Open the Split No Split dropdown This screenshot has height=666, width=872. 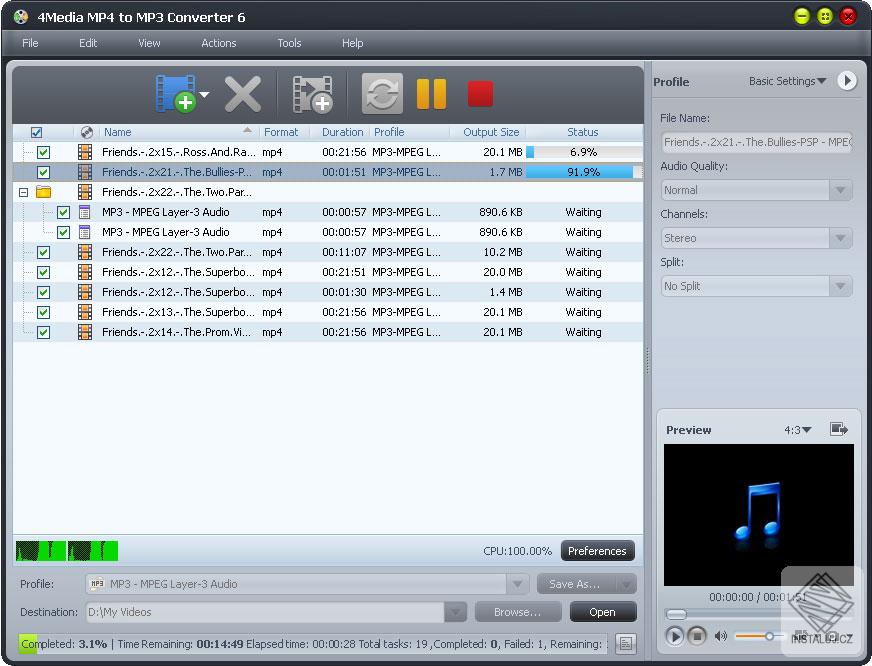coord(840,286)
